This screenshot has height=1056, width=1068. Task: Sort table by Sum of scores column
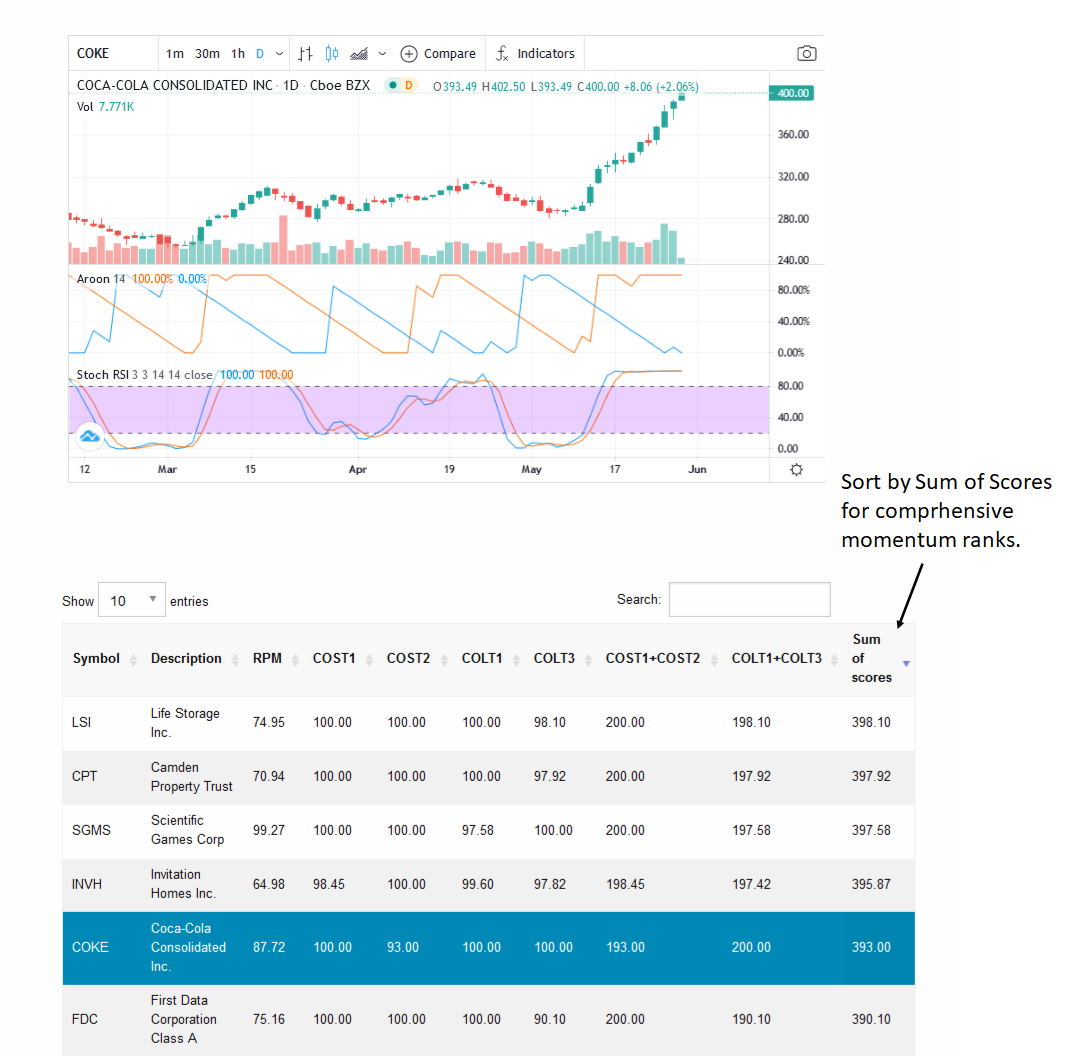(879, 659)
